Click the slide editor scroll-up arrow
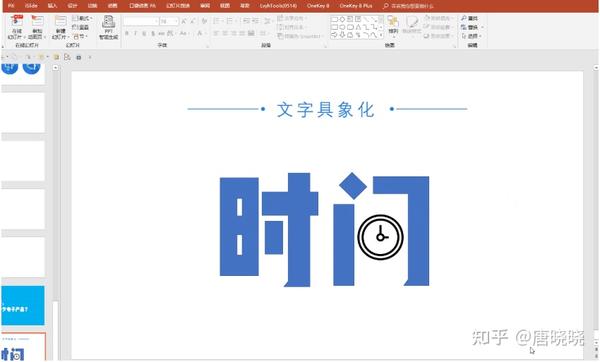The width and height of the screenshot is (600, 362). [x=596, y=67]
